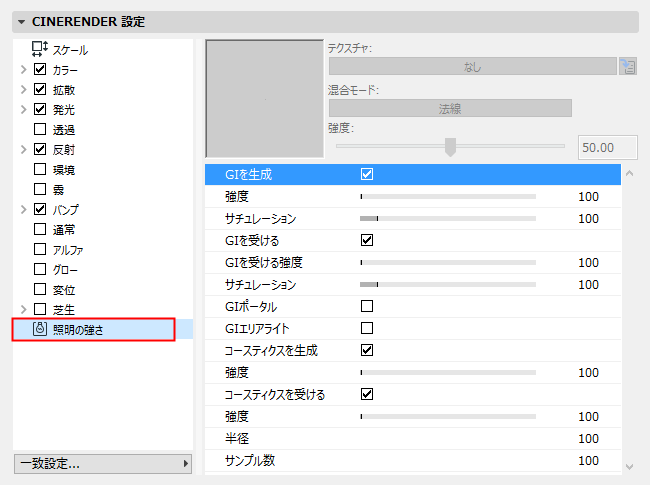Expand the 反射 tree node
Screen dimensions: 650x485
(x=24, y=149)
